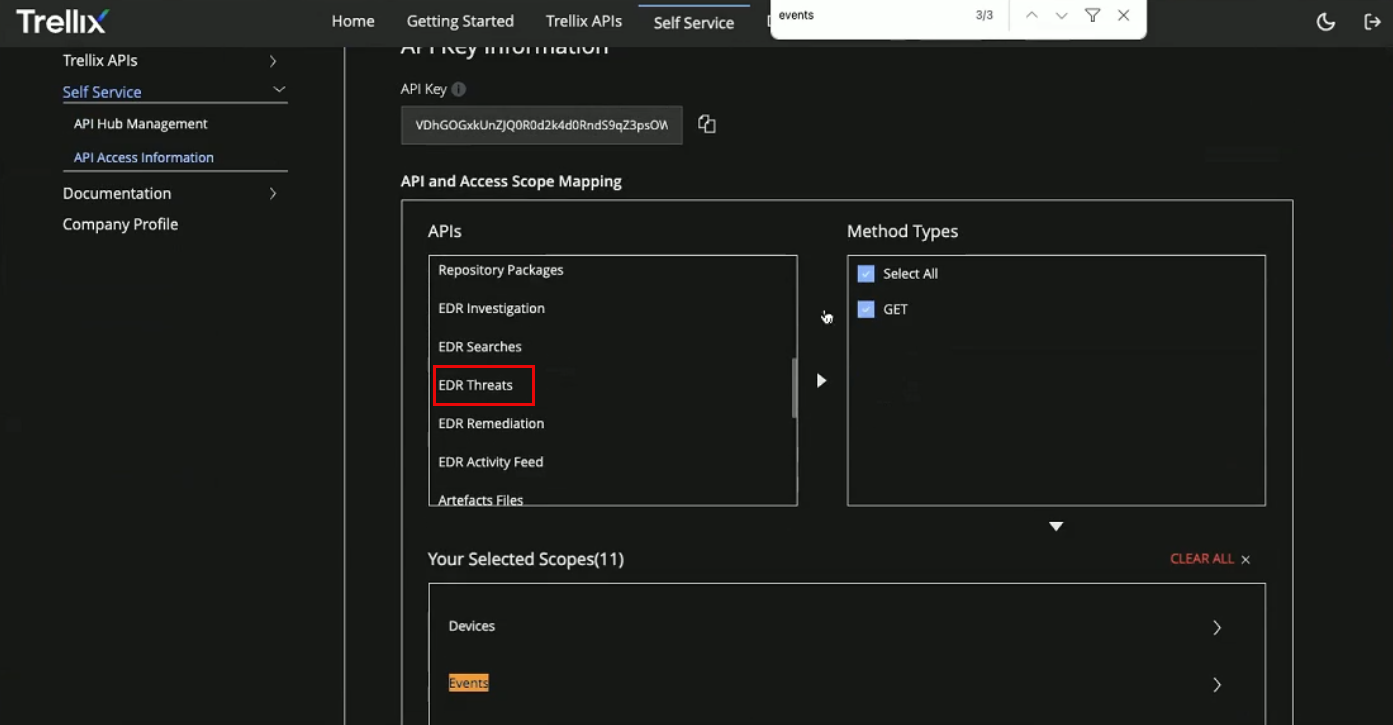Open find filter options icon
The height and width of the screenshot is (725, 1393).
[1093, 16]
